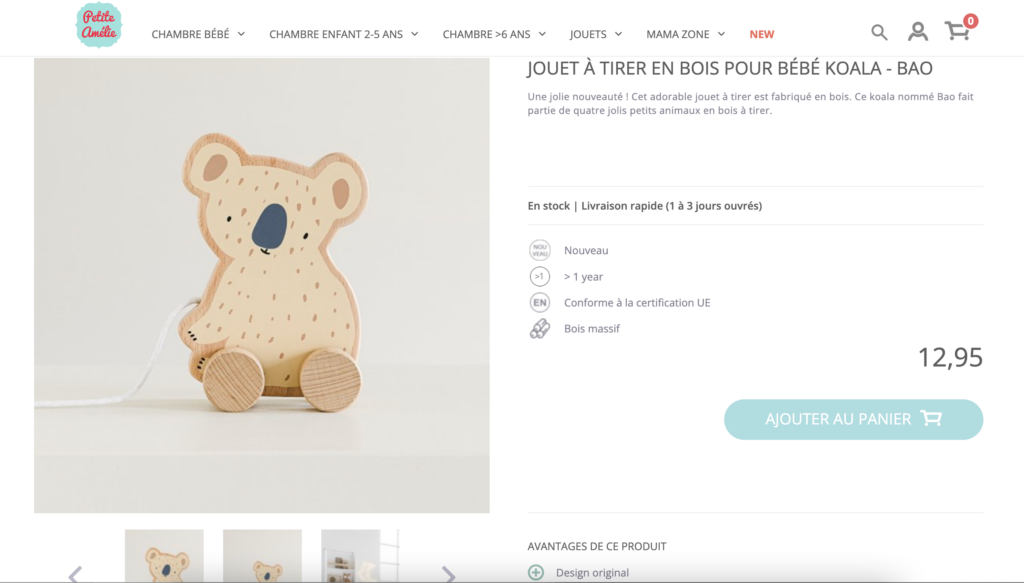Click the Petite Amélie logo
This screenshot has height=583, width=1024.
98,25
